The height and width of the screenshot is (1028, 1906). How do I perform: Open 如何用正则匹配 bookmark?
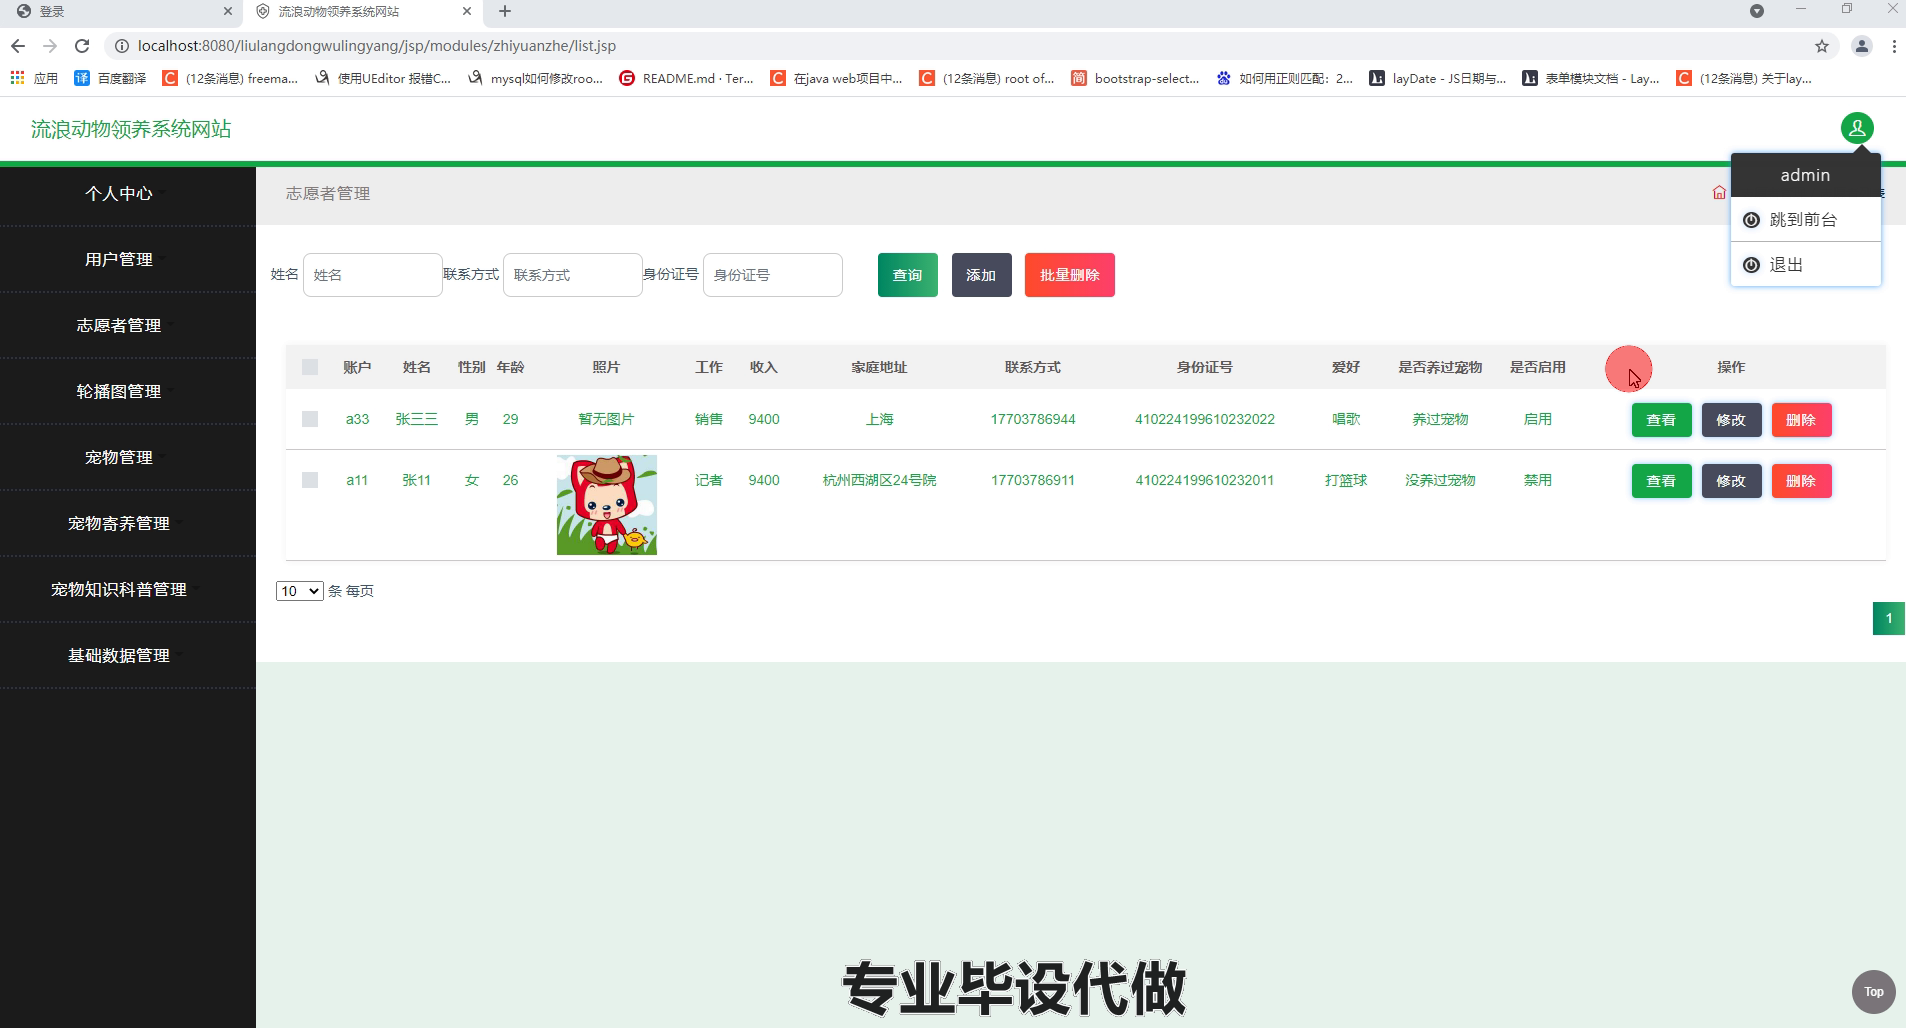[x=1285, y=78]
